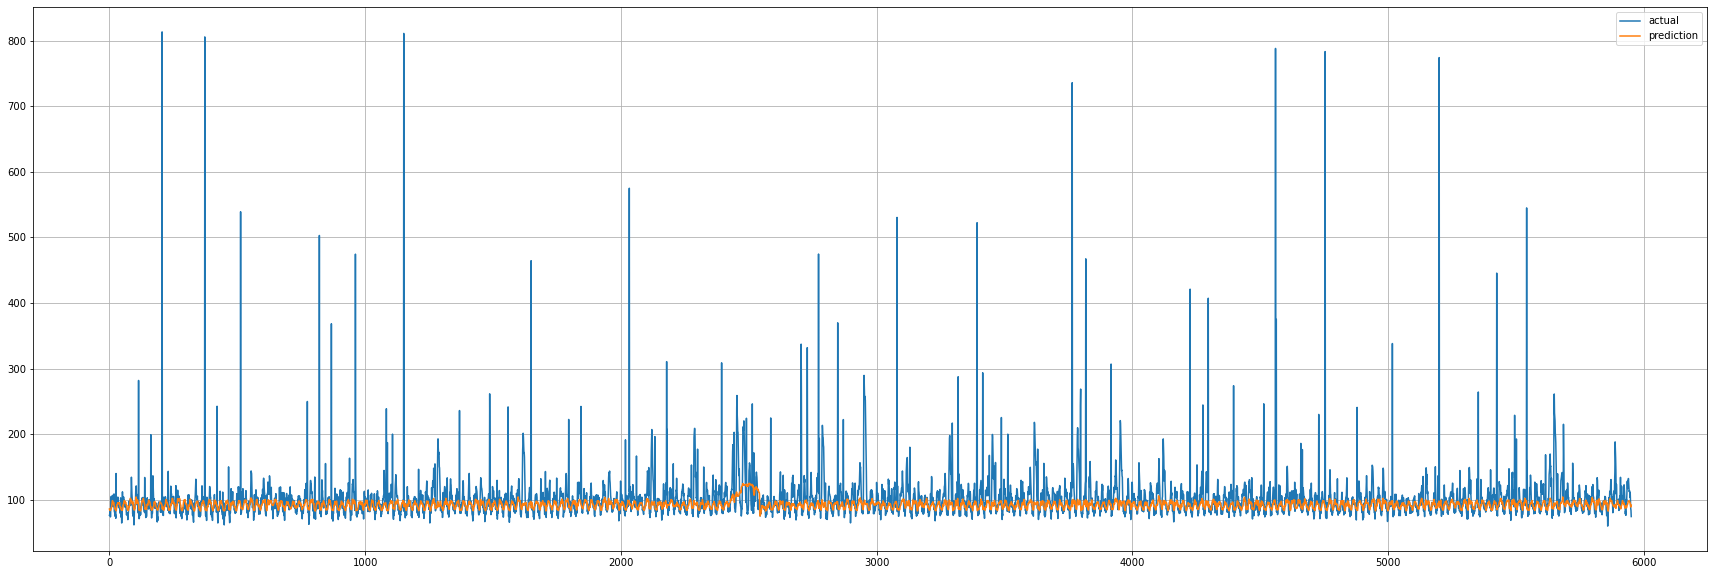Screen dimensions: 1714x575
Task: Click the x-axis tick label 2000
Action: tap(621, 563)
